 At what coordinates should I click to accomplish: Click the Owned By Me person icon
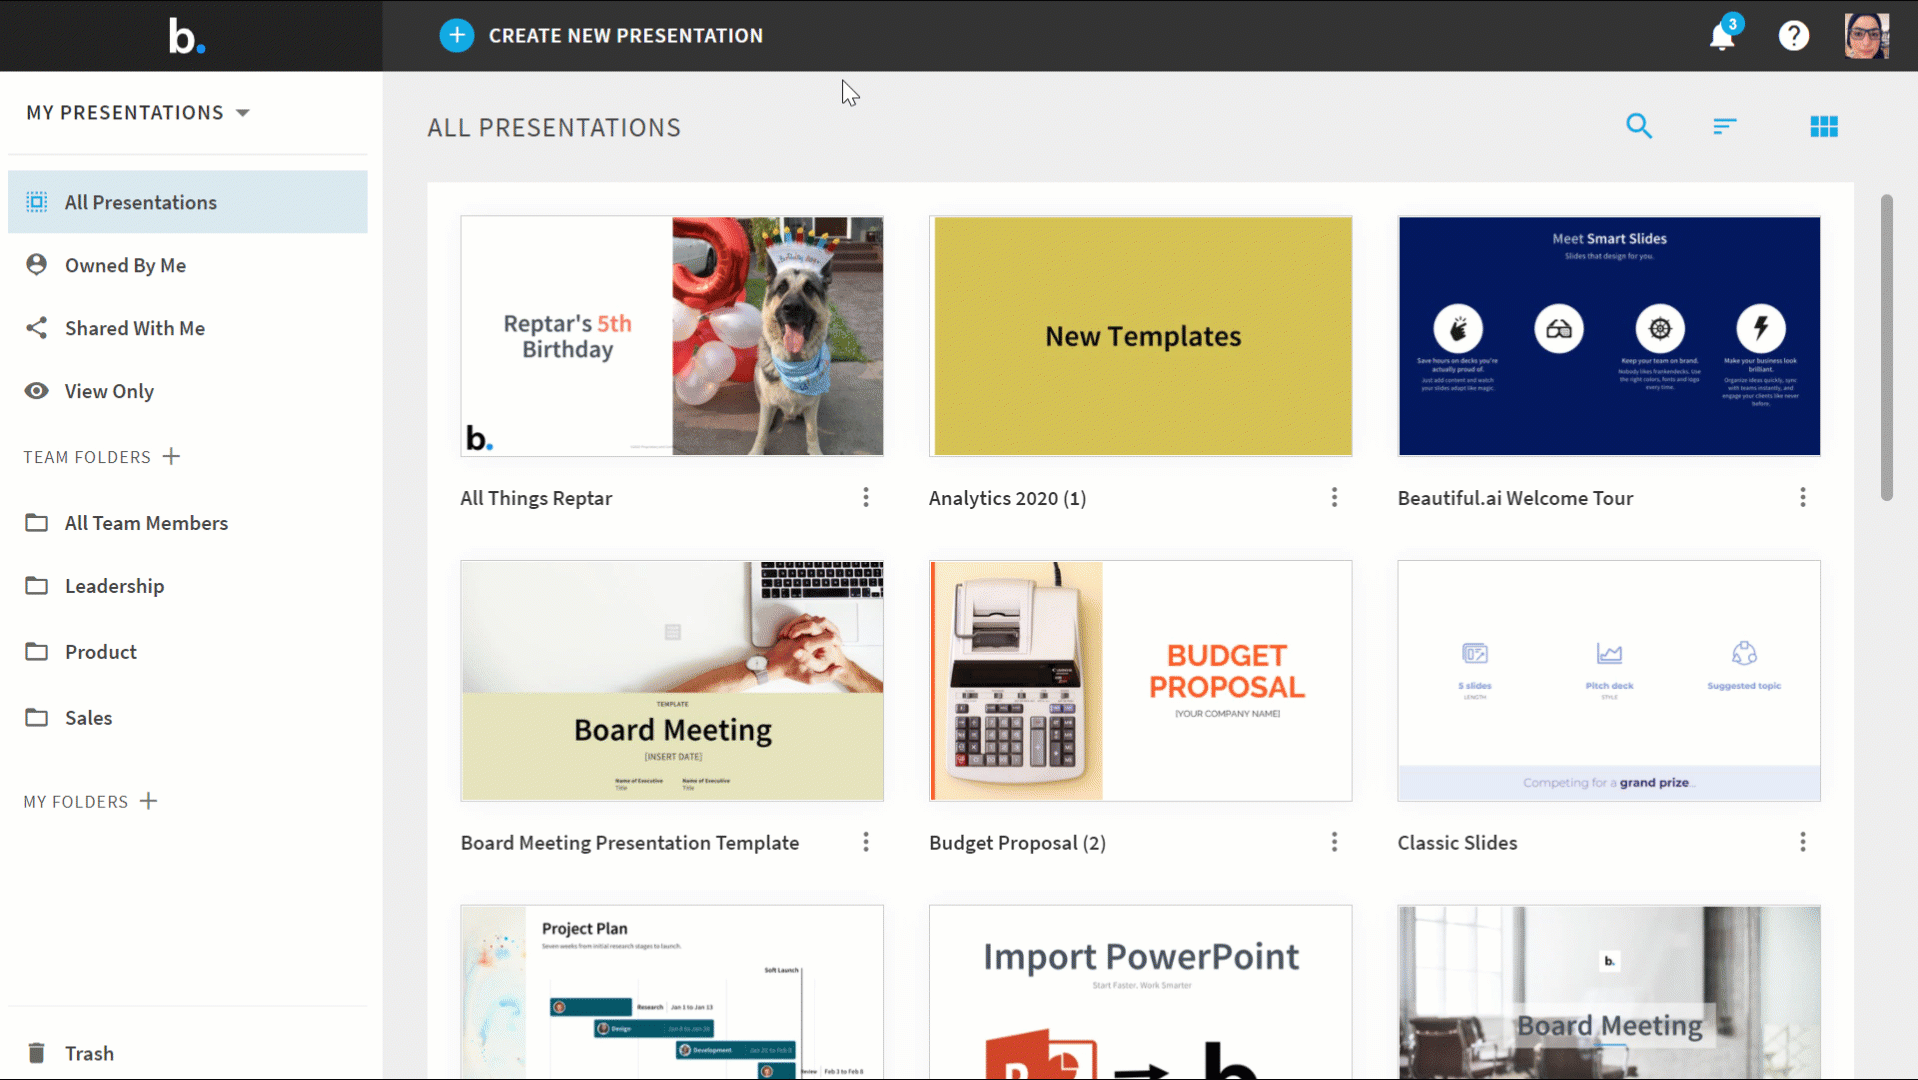pos(37,265)
